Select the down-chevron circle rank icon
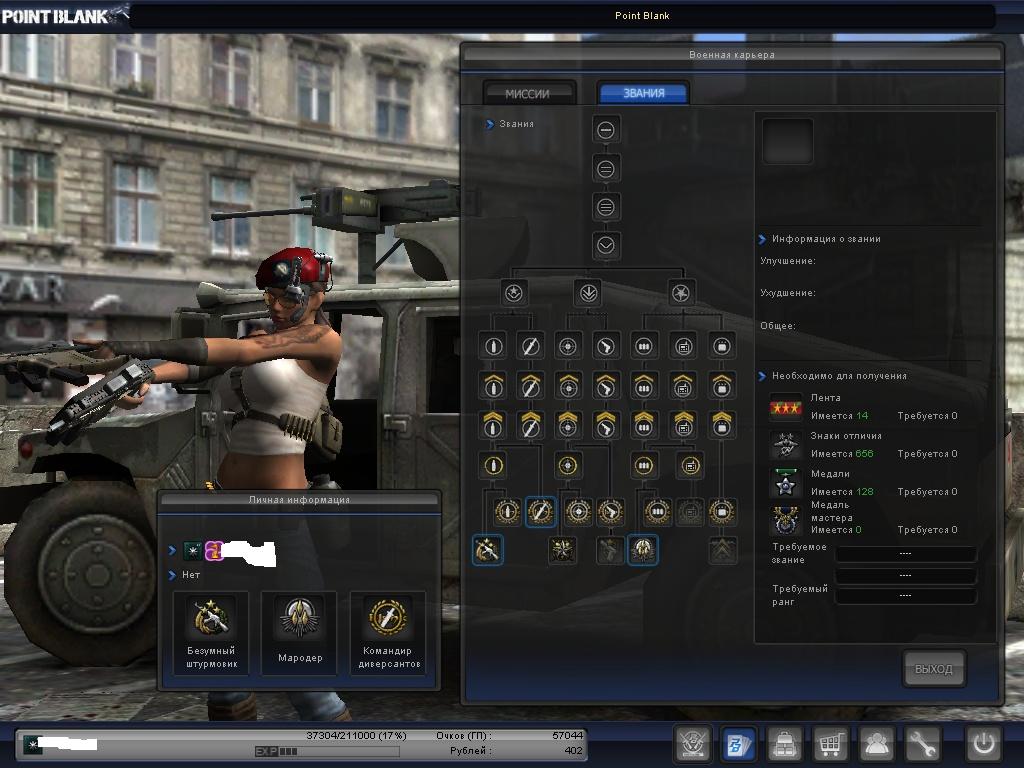1024x768 pixels. tap(606, 246)
